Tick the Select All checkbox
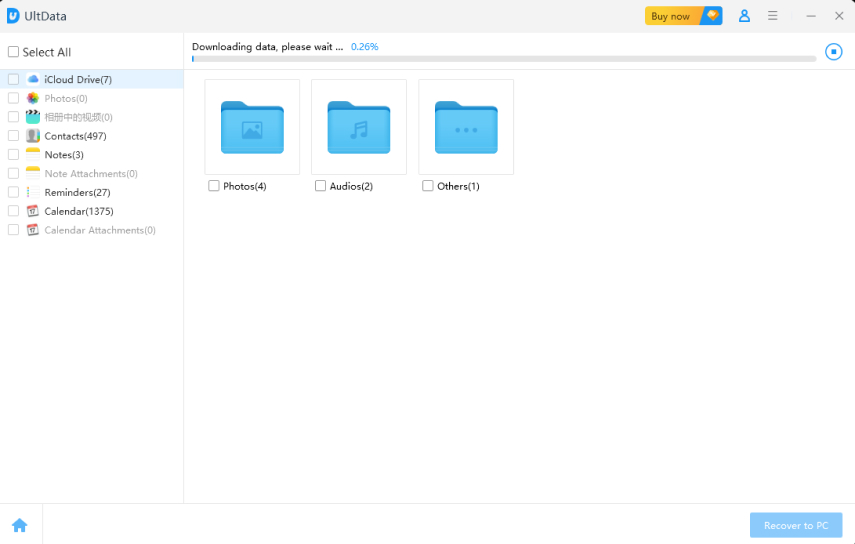 pos(13,52)
